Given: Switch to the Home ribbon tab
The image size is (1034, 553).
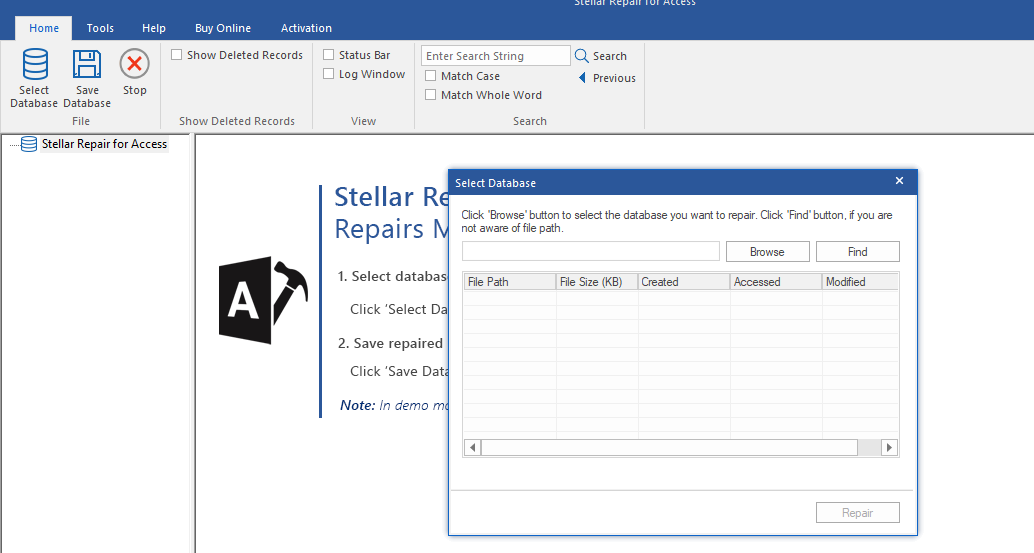Looking at the screenshot, I should (x=44, y=28).
